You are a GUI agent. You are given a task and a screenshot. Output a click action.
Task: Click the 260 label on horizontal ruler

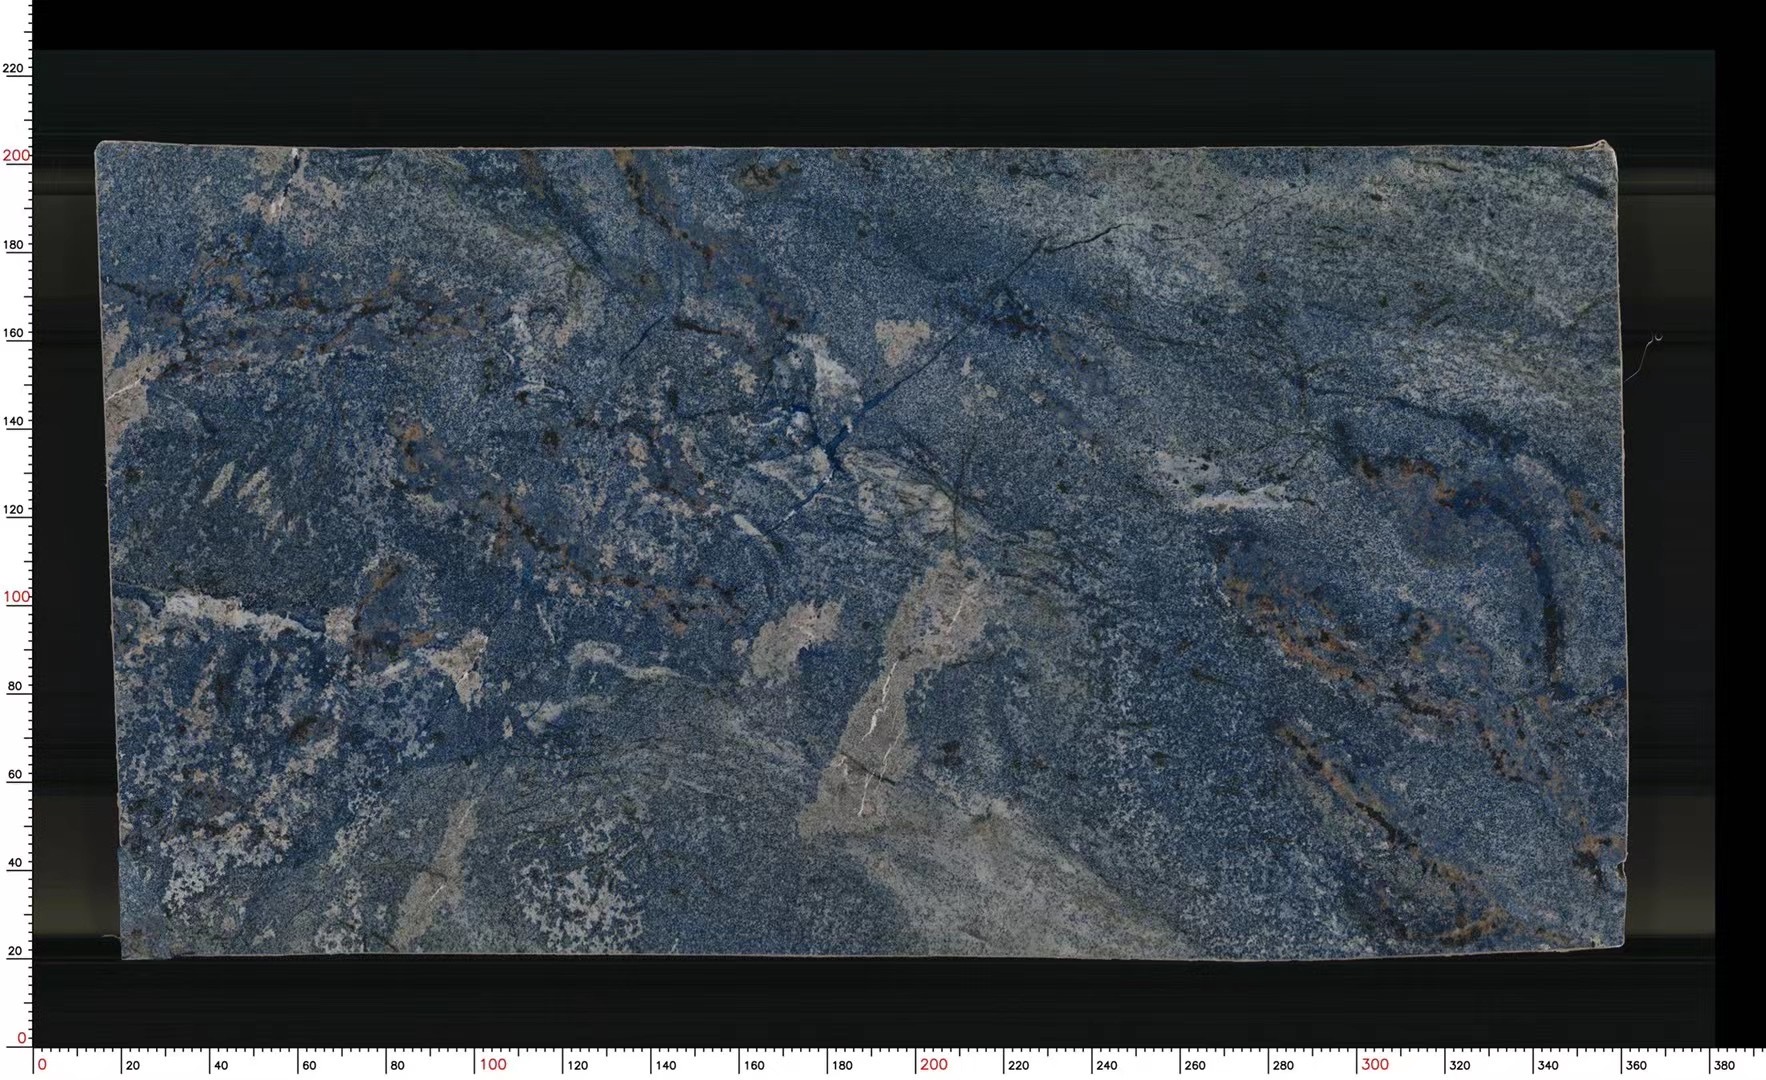pos(1195,1066)
